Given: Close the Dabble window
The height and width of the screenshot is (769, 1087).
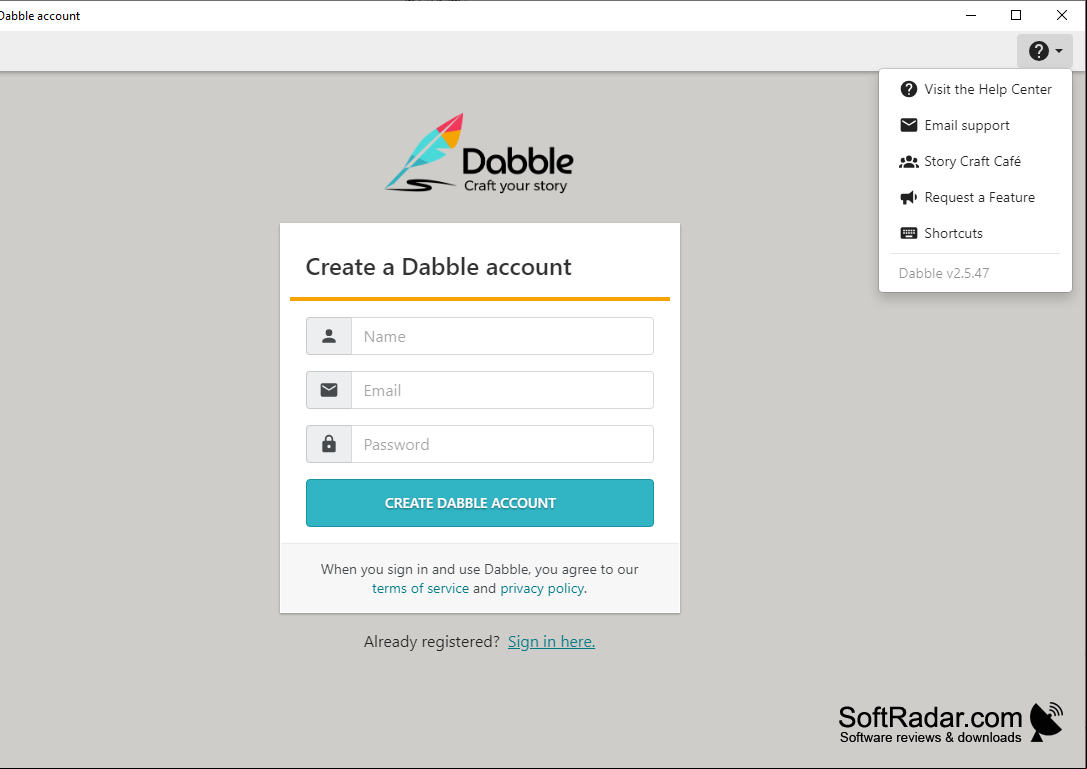Looking at the screenshot, I should tap(1061, 15).
